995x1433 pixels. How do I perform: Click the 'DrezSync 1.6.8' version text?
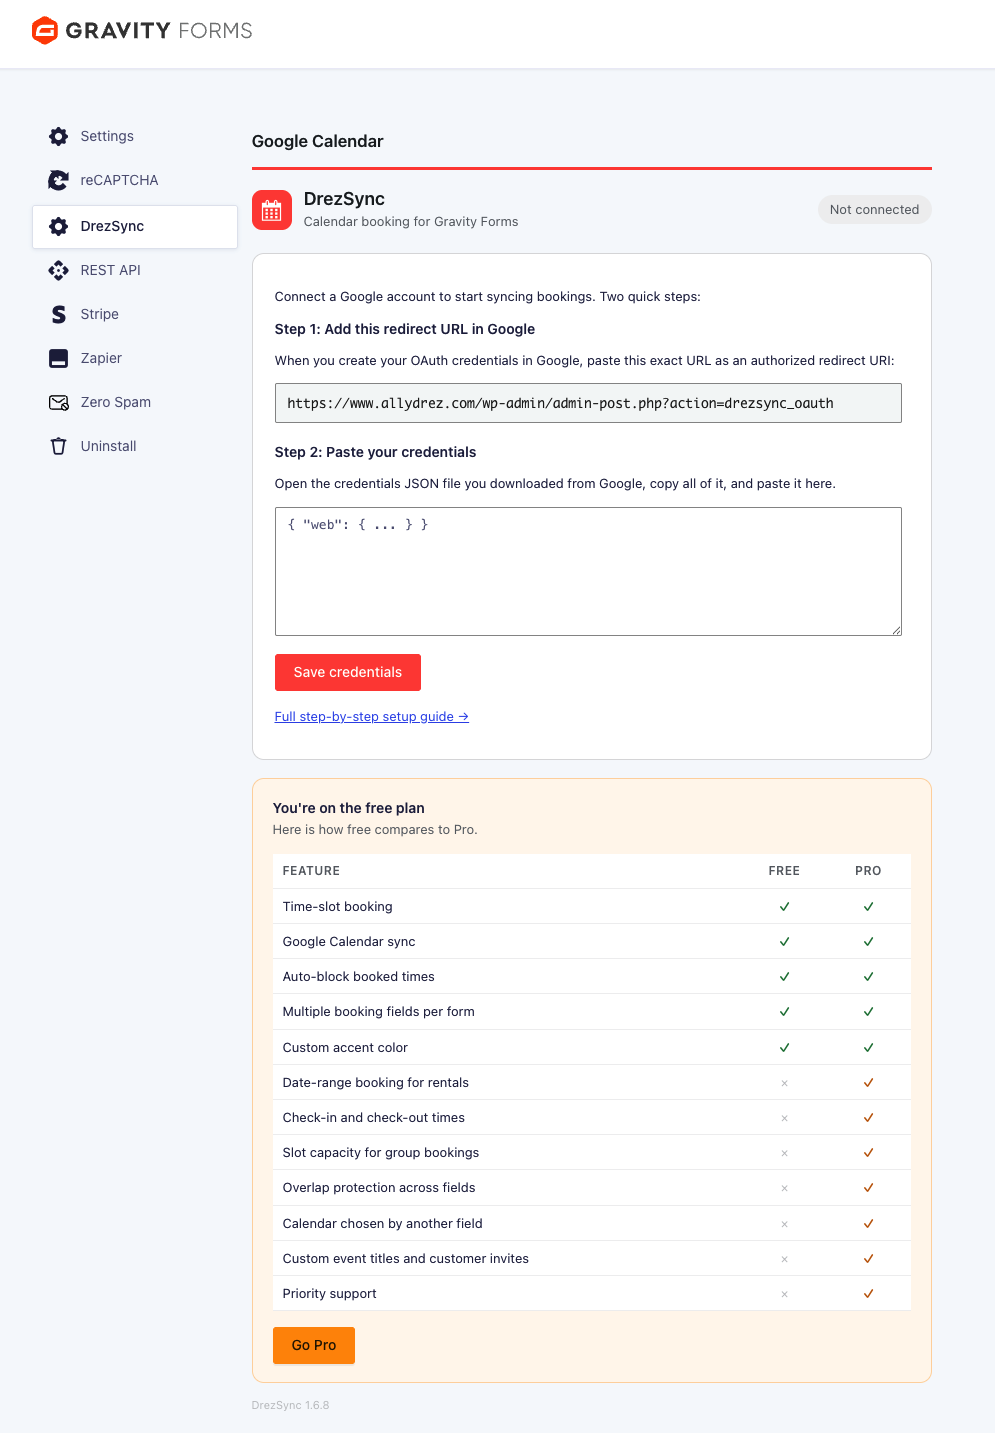[x=290, y=1405]
